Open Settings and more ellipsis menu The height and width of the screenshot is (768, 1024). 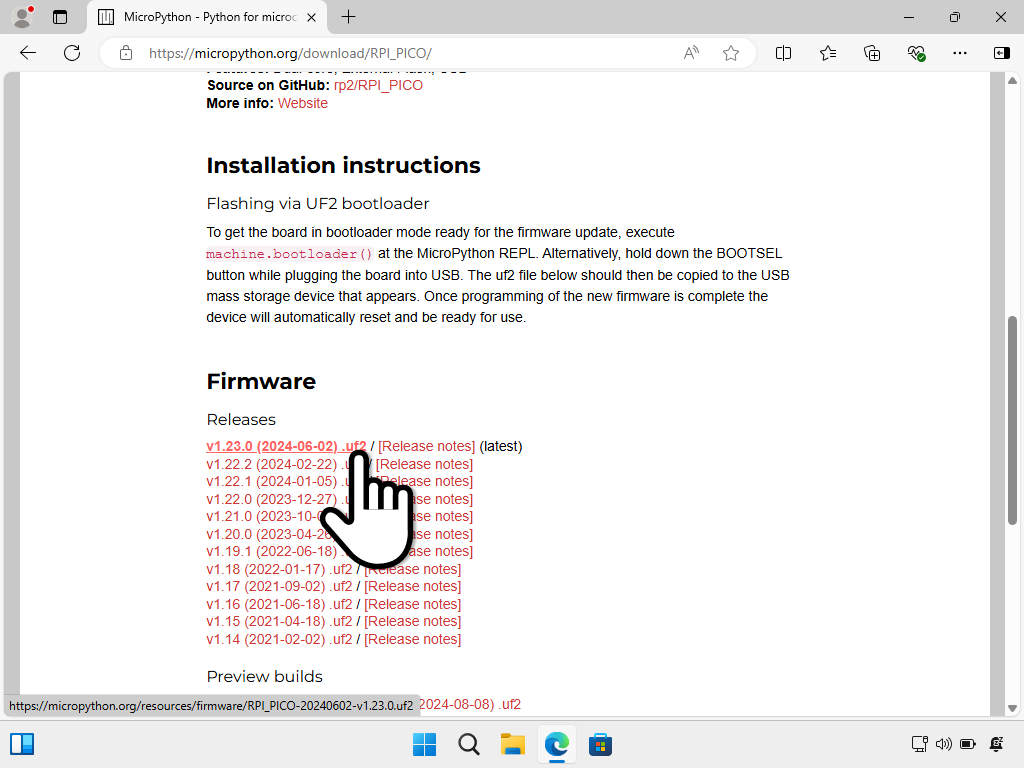click(x=959, y=53)
